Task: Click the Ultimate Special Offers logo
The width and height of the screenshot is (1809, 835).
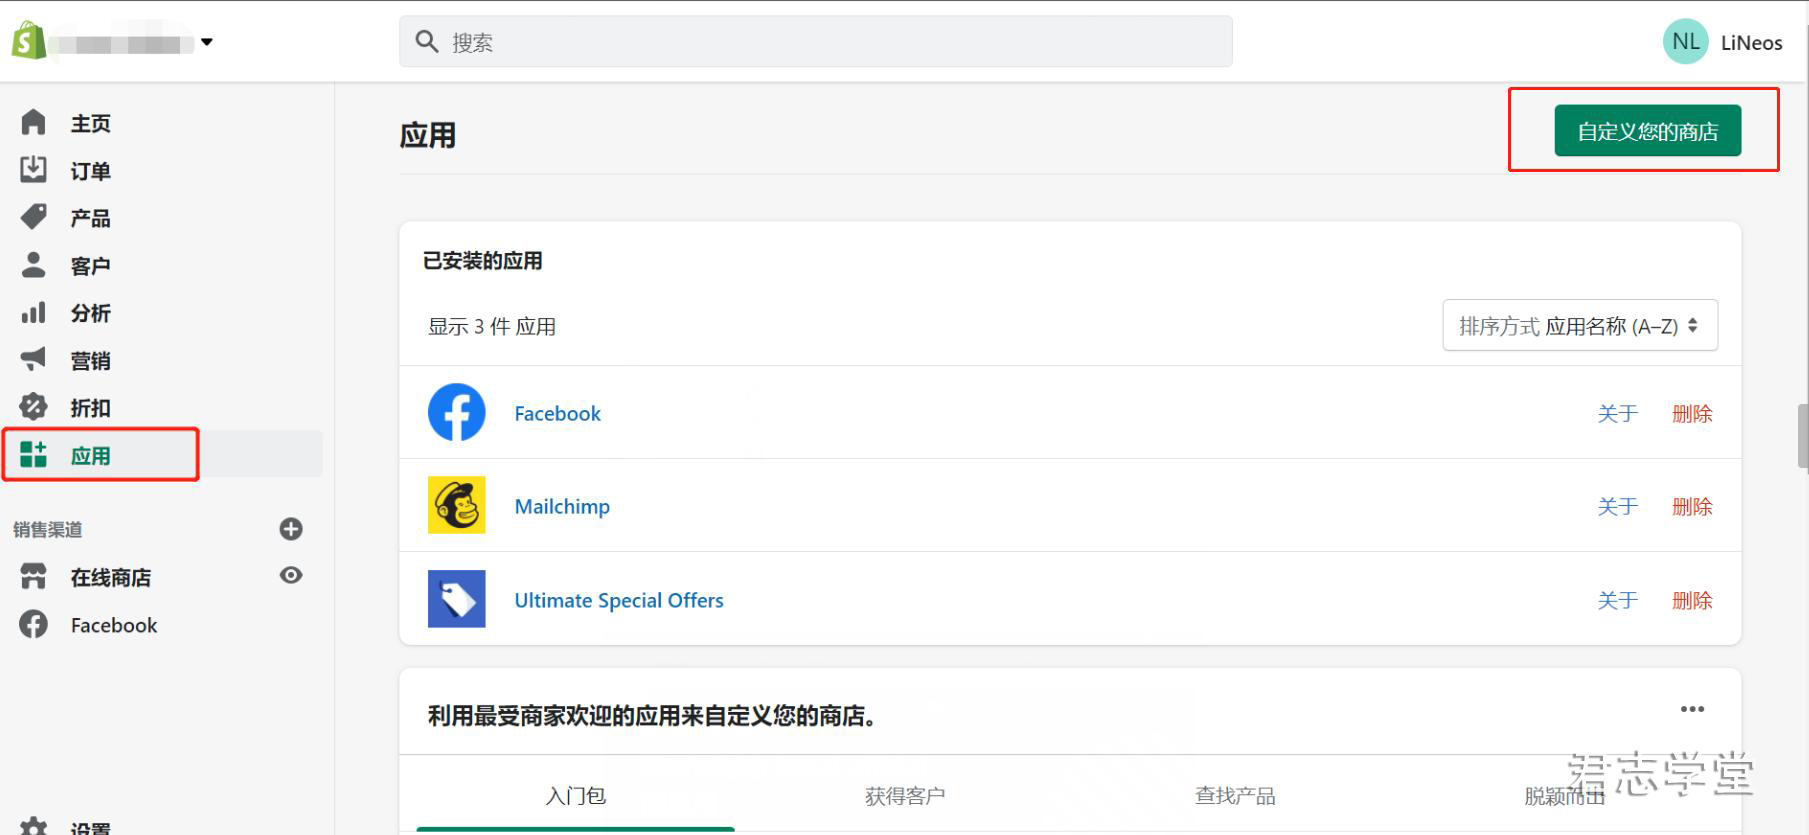Action: 457,599
